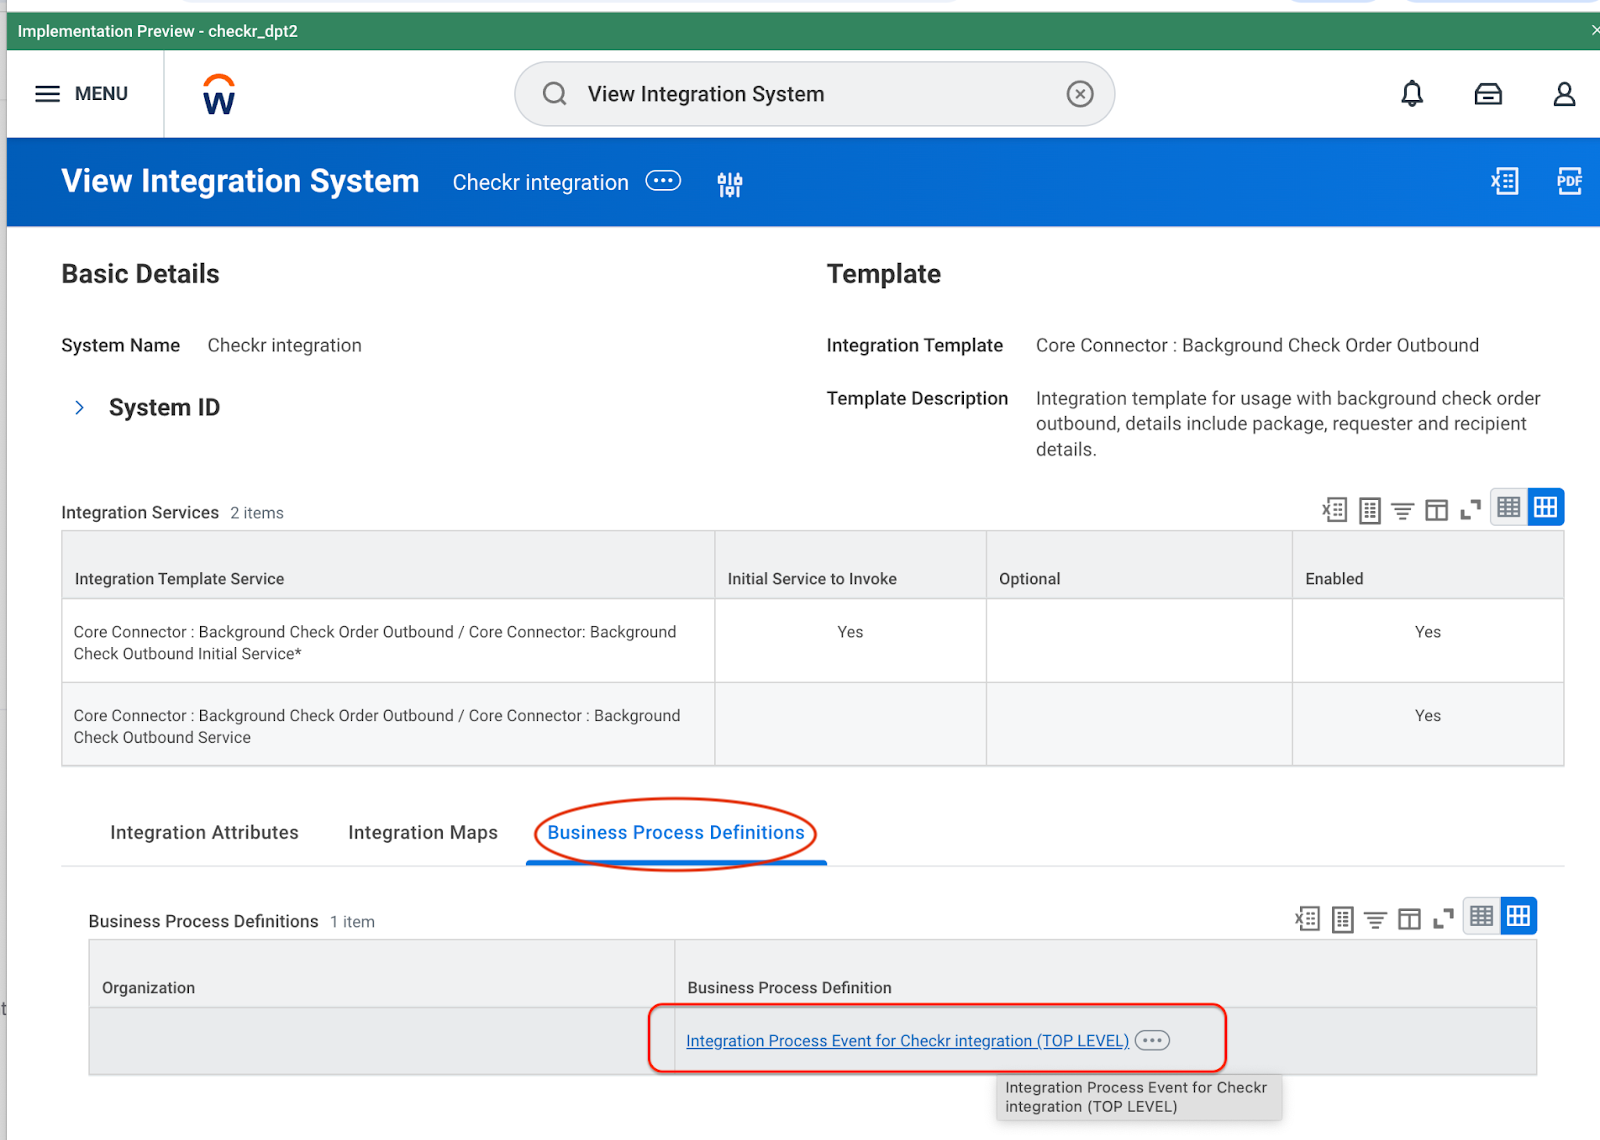1600x1140 pixels.
Task: Switch Integration Services to standard grid view
Action: [x=1546, y=507]
